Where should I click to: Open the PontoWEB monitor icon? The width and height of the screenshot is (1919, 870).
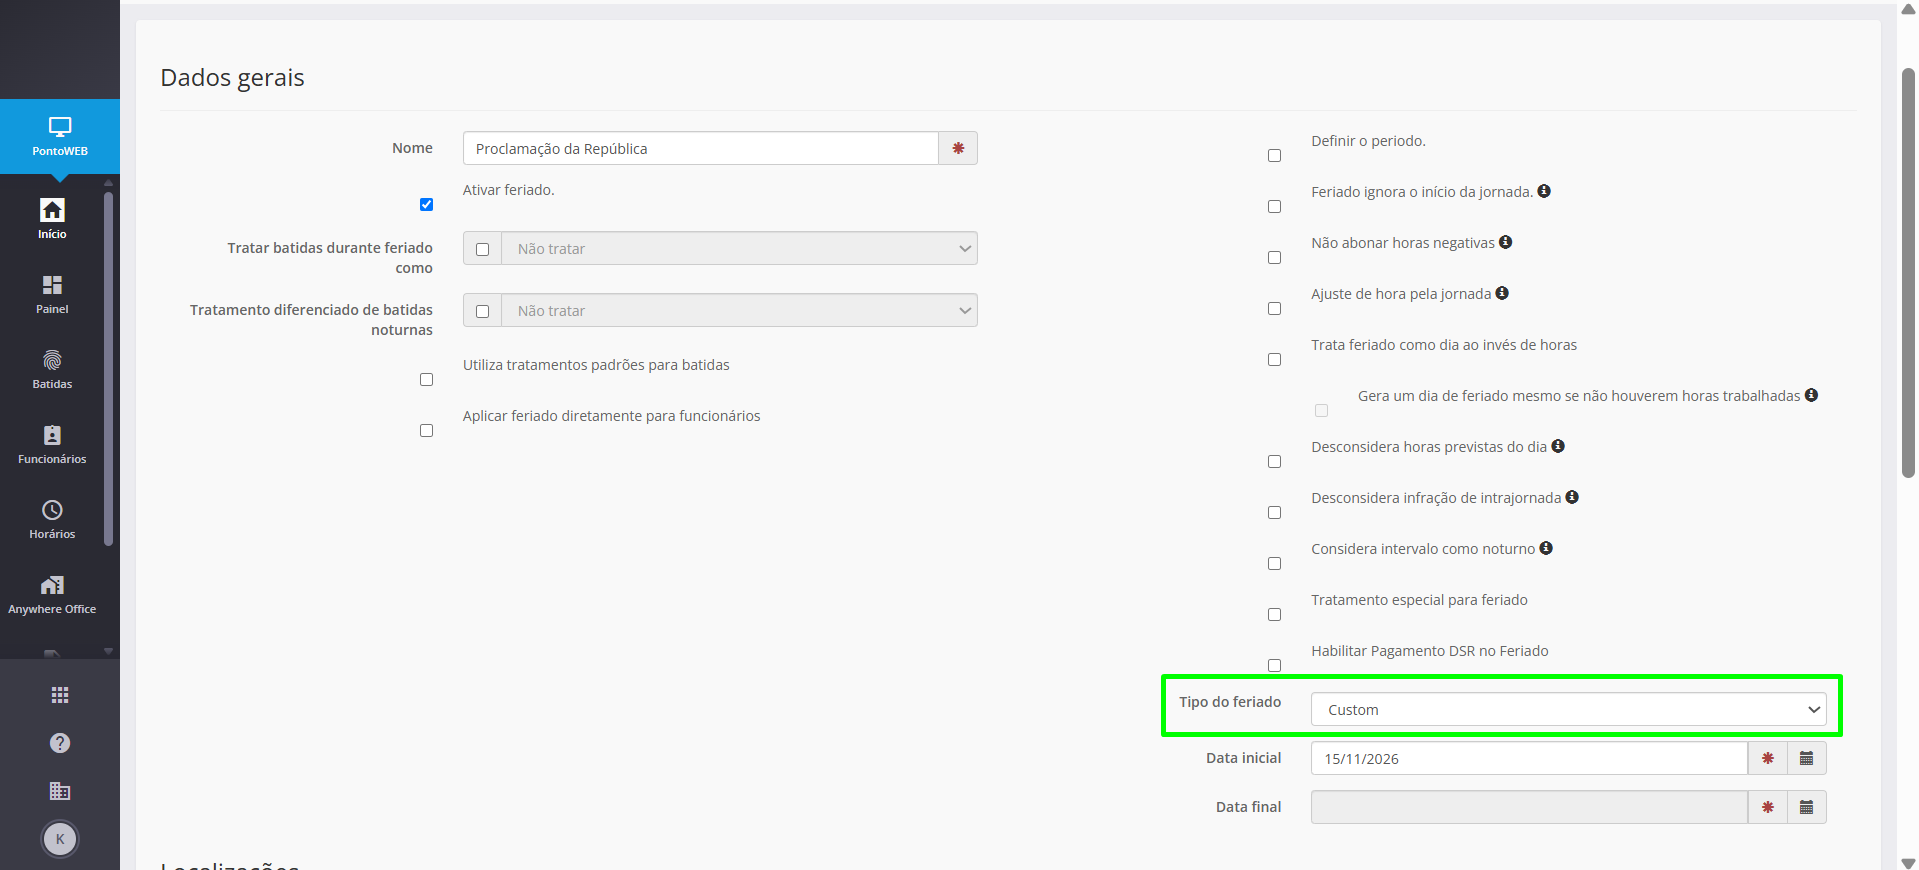click(60, 127)
